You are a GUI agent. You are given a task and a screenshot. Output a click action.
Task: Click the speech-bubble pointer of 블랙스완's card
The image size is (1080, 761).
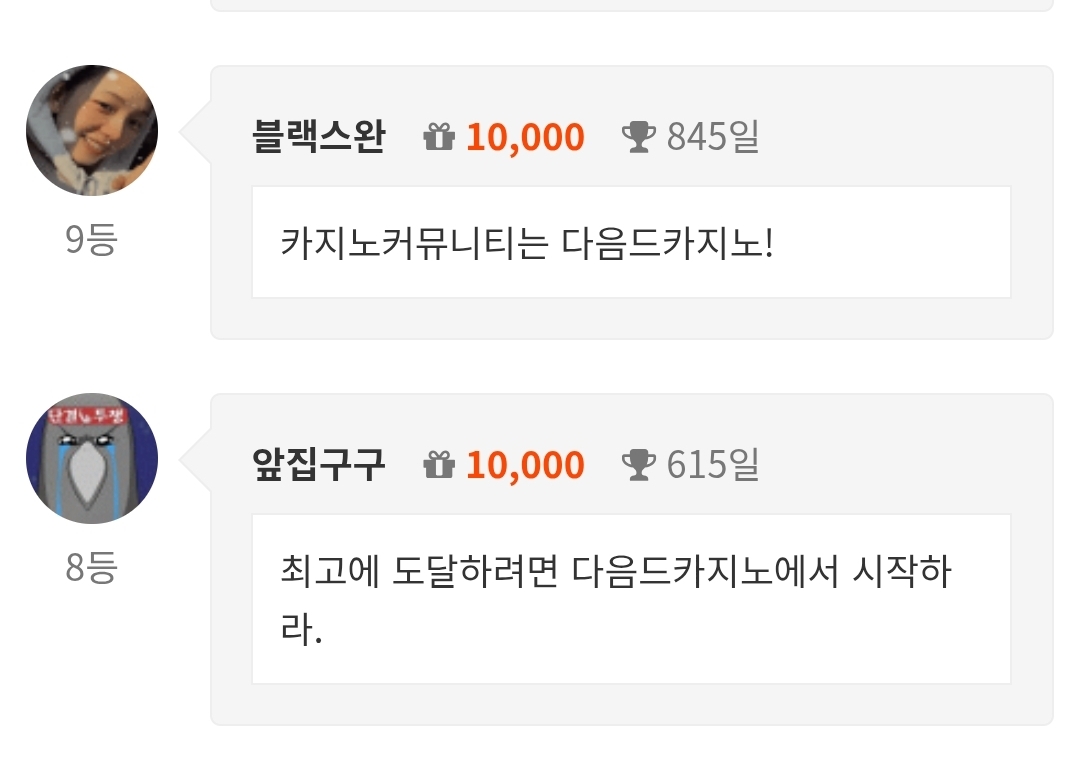pos(196,131)
